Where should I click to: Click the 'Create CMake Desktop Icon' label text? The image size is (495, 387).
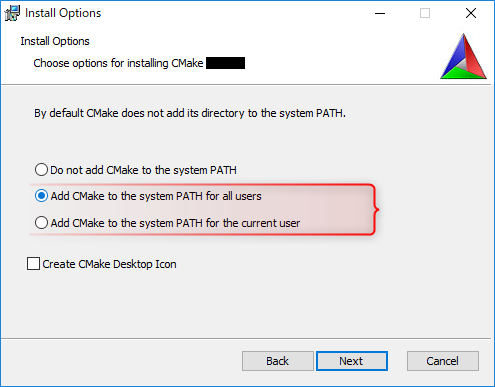109,264
